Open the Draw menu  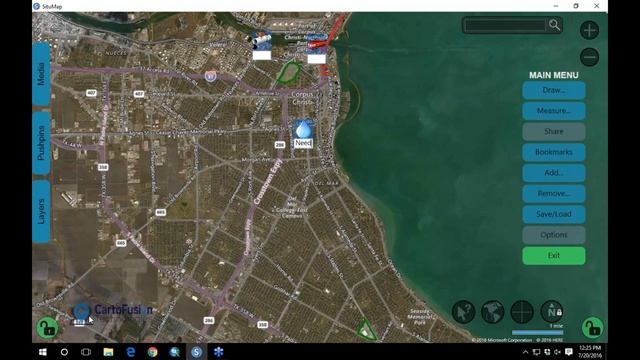[x=553, y=90]
